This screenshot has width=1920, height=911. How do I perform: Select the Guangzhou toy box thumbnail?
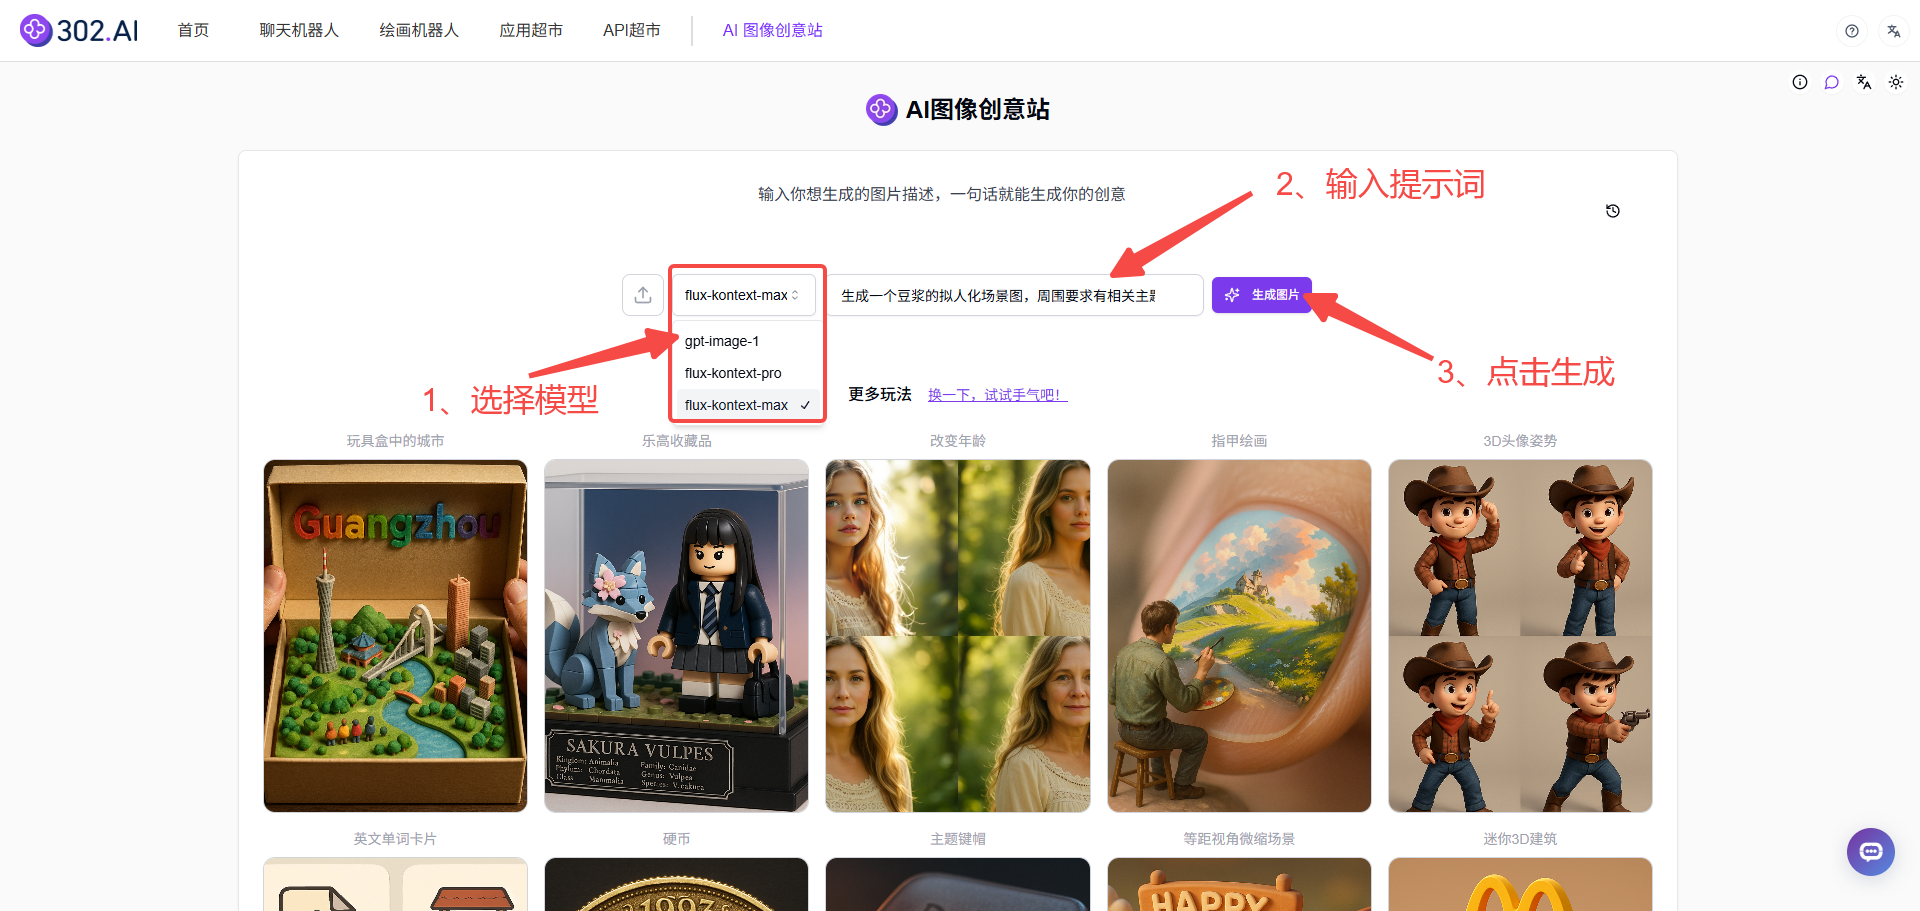395,635
